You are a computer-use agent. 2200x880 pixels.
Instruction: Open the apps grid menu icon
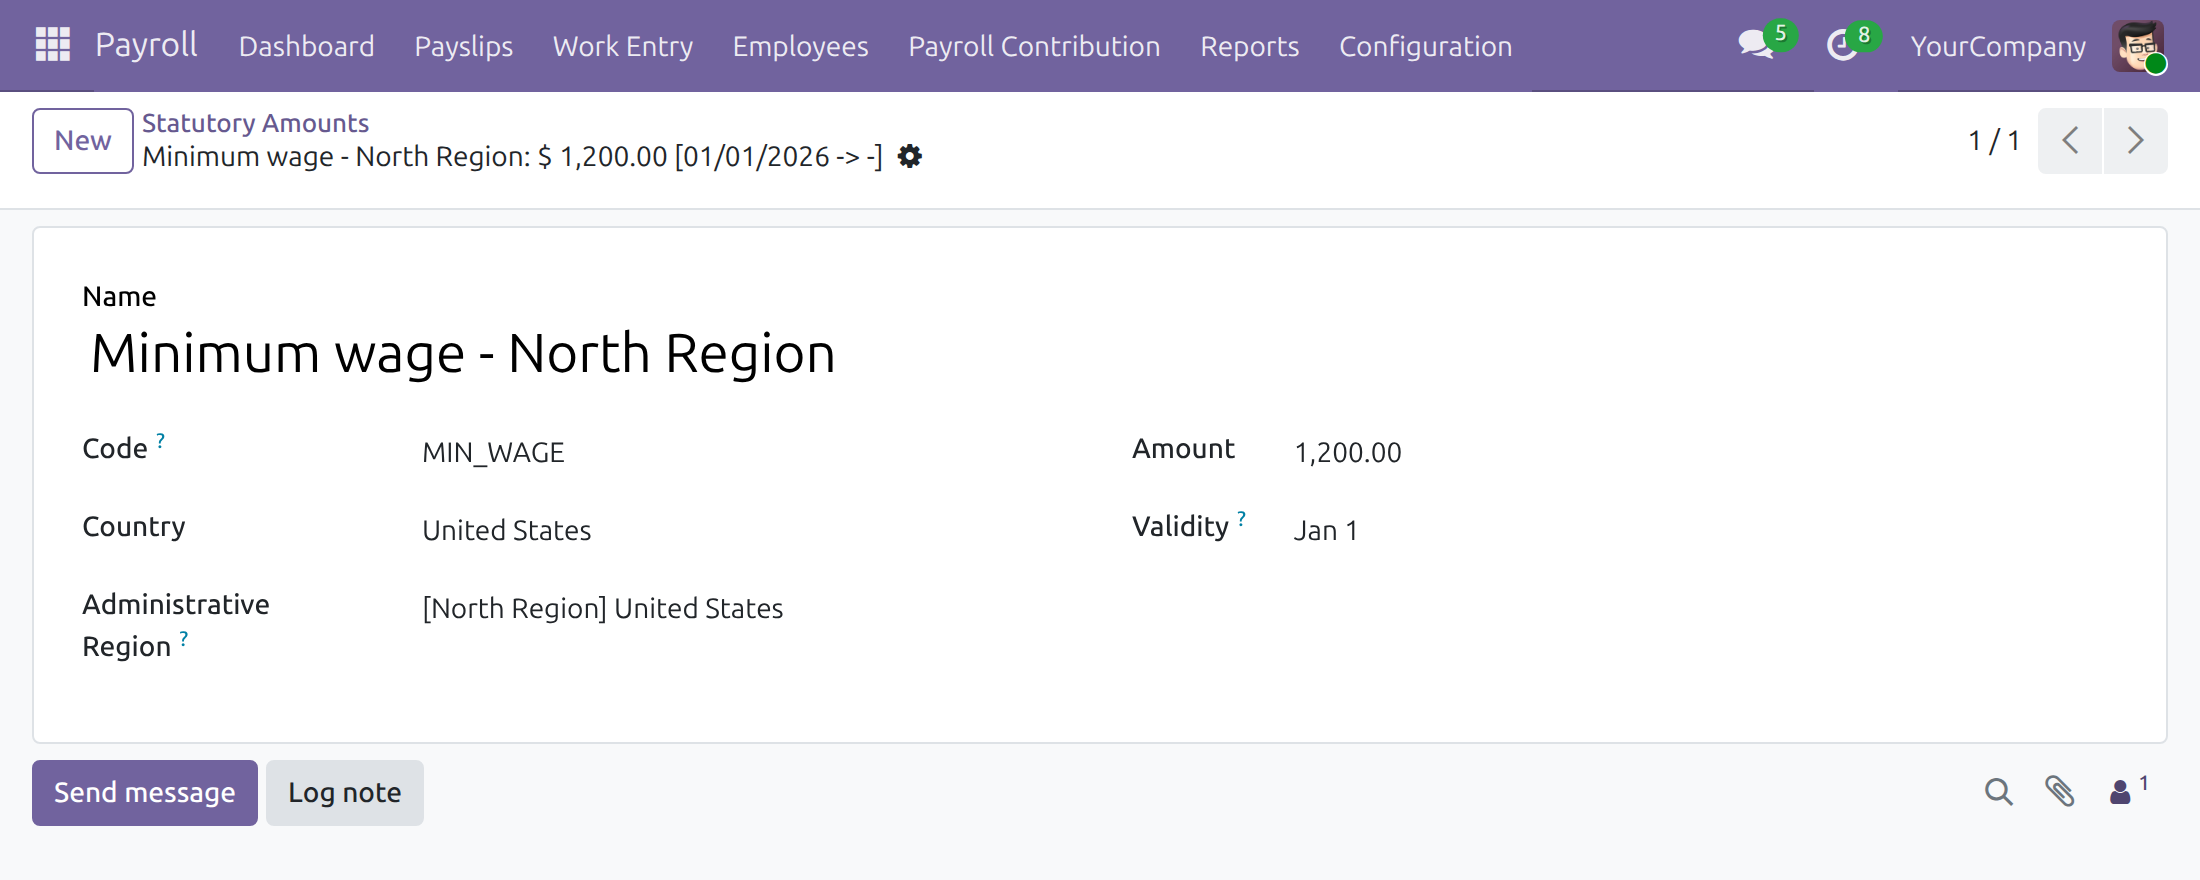point(52,45)
